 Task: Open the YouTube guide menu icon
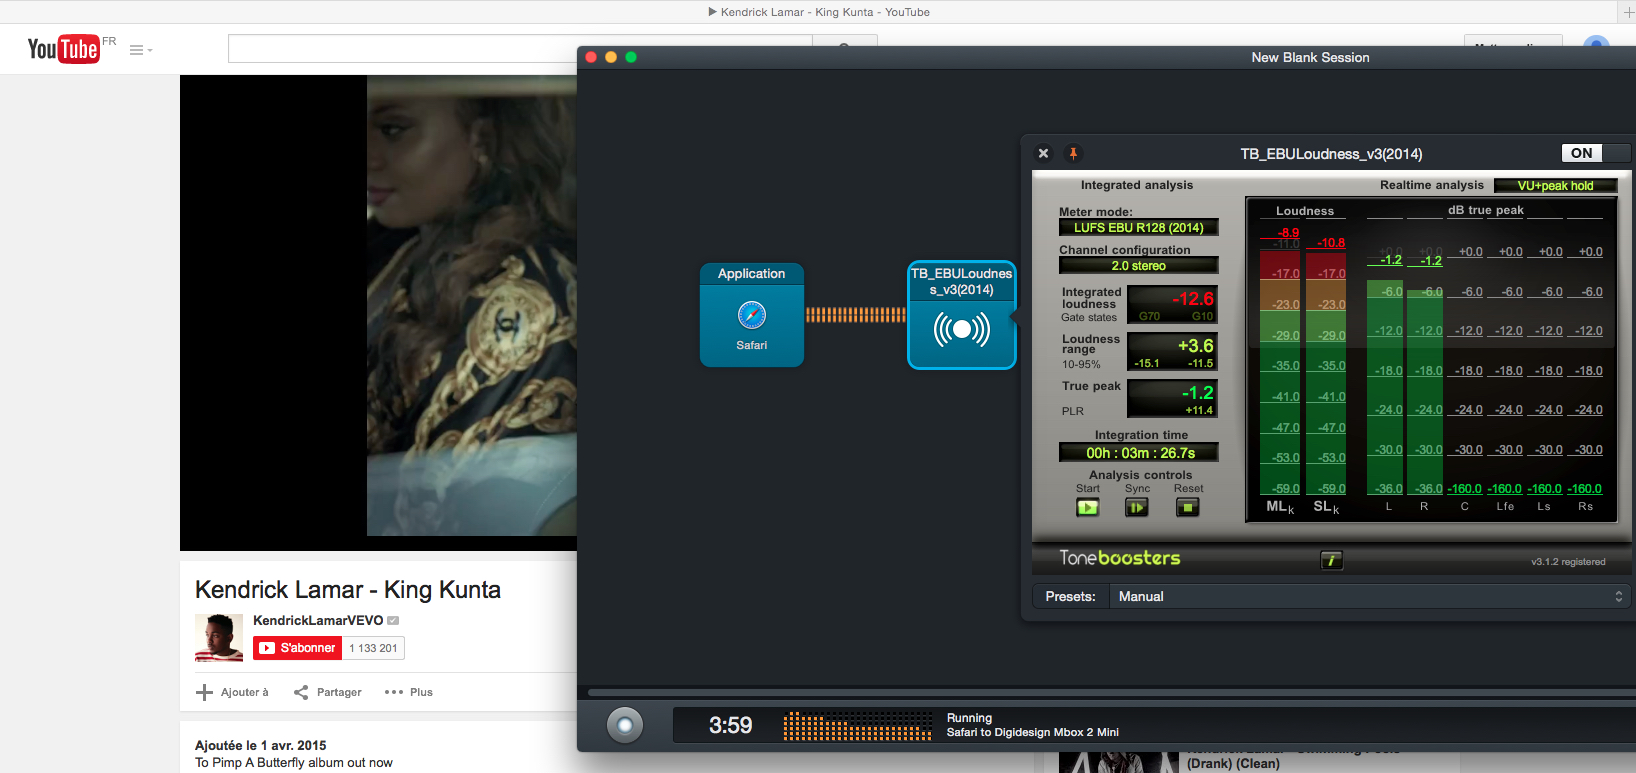tap(140, 50)
